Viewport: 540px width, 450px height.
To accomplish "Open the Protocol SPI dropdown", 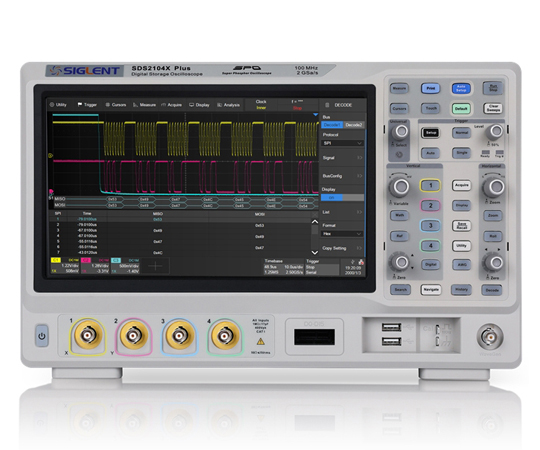I will coord(342,143).
